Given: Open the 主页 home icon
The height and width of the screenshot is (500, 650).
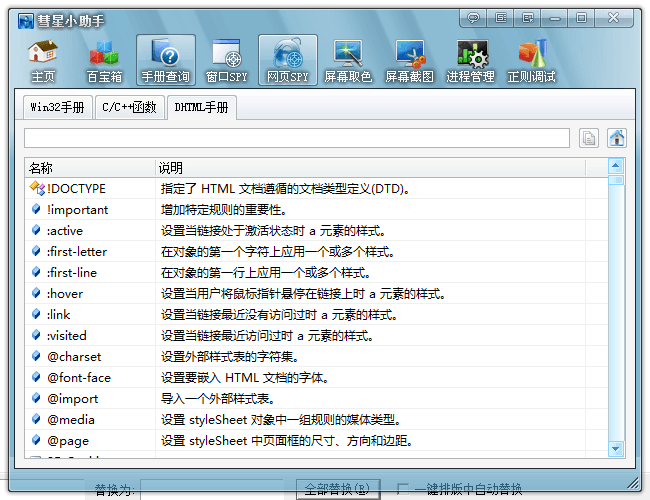Looking at the screenshot, I should [43, 60].
